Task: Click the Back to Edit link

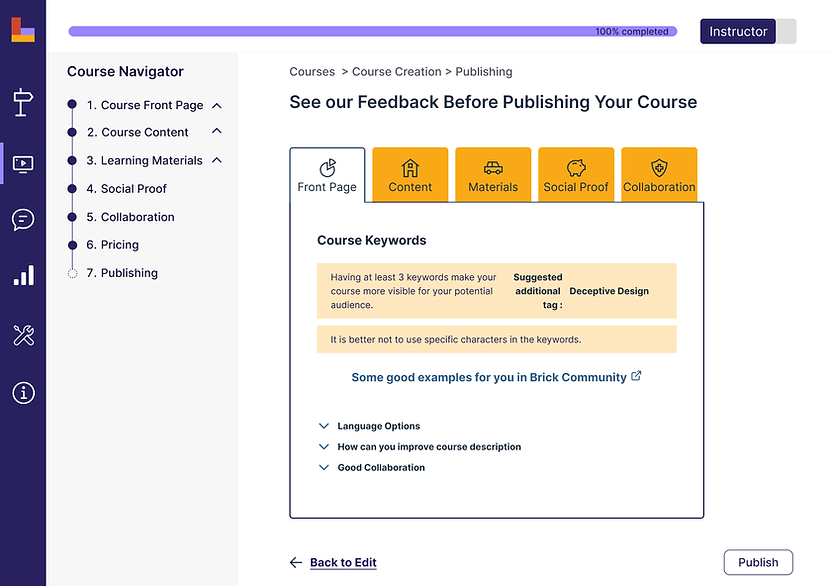Action: 343,562
